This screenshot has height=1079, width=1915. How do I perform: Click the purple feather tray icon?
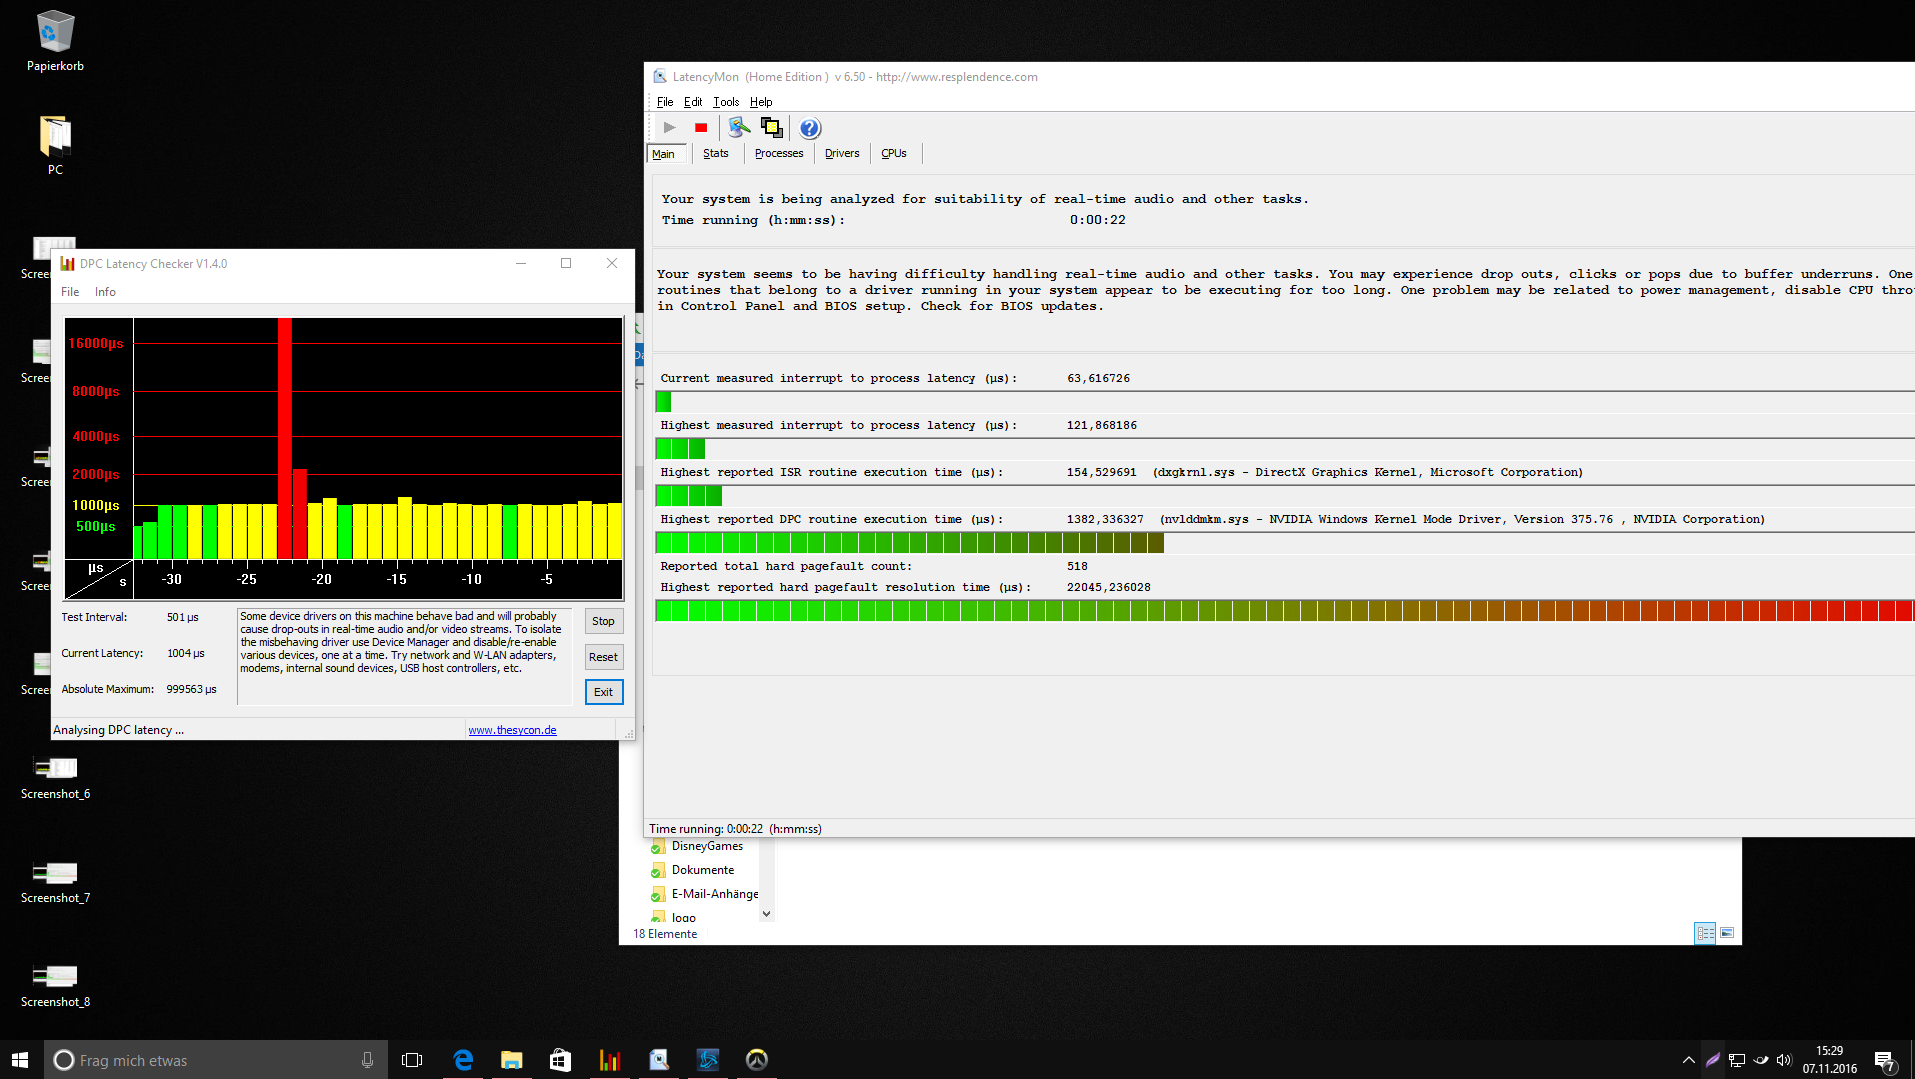1713,1060
